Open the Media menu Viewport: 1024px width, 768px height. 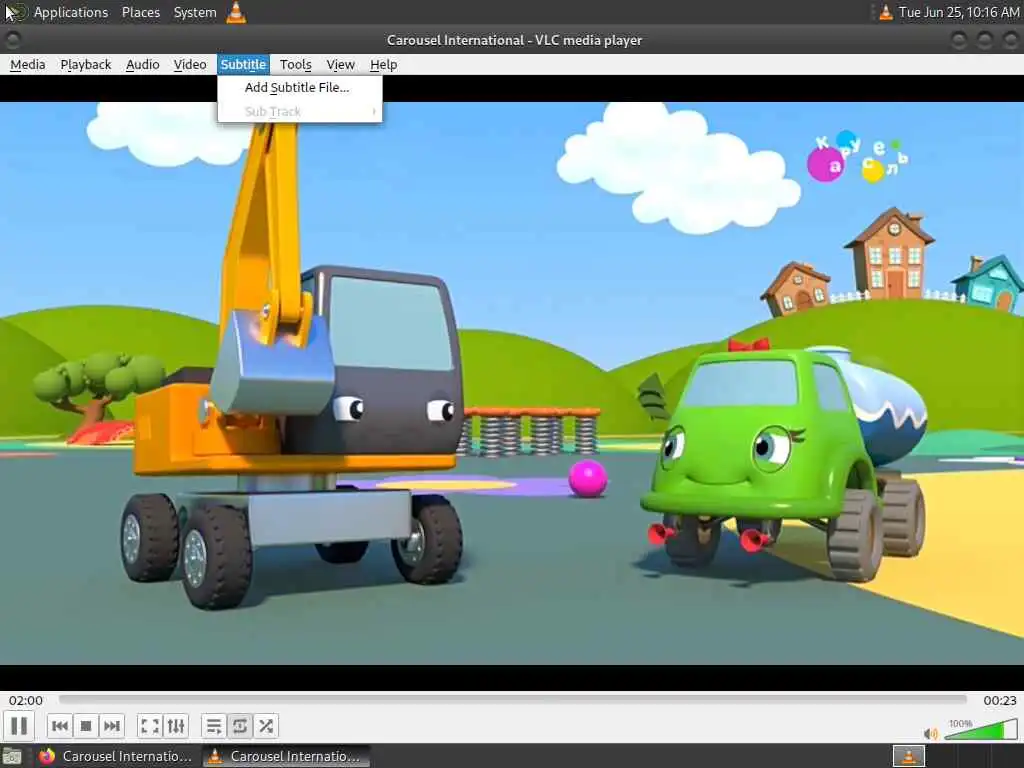point(27,65)
